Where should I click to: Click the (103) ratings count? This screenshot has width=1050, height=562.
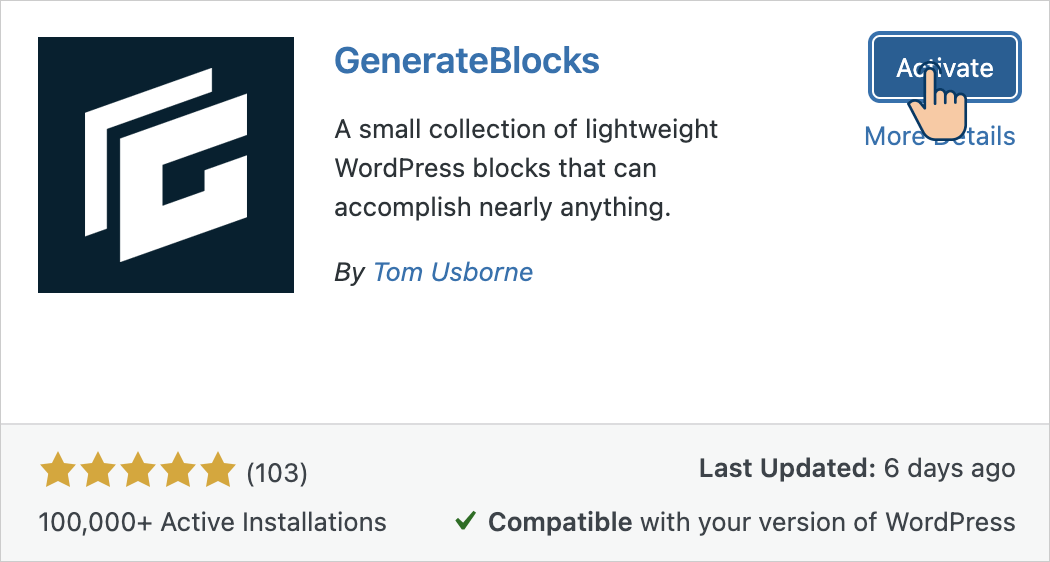click(x=277, y=473)
